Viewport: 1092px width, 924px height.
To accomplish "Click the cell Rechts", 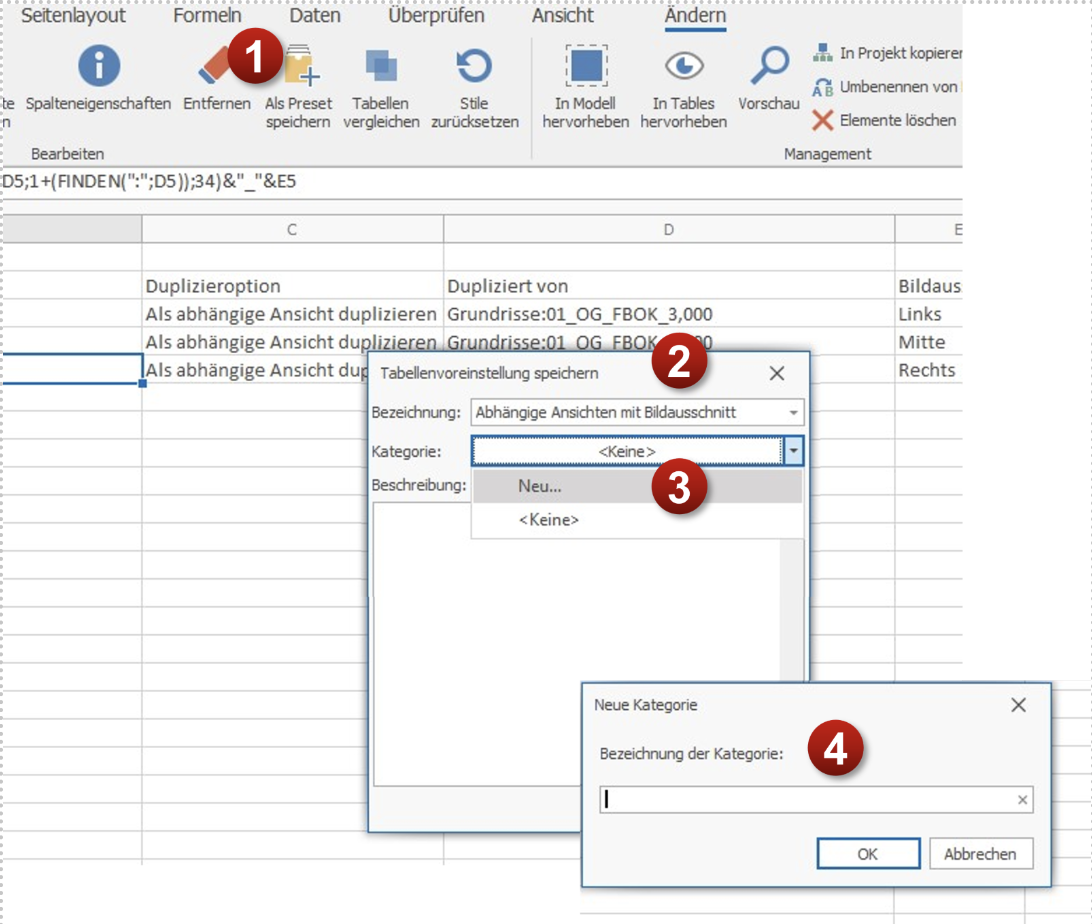I will click(x=929, y=370).
